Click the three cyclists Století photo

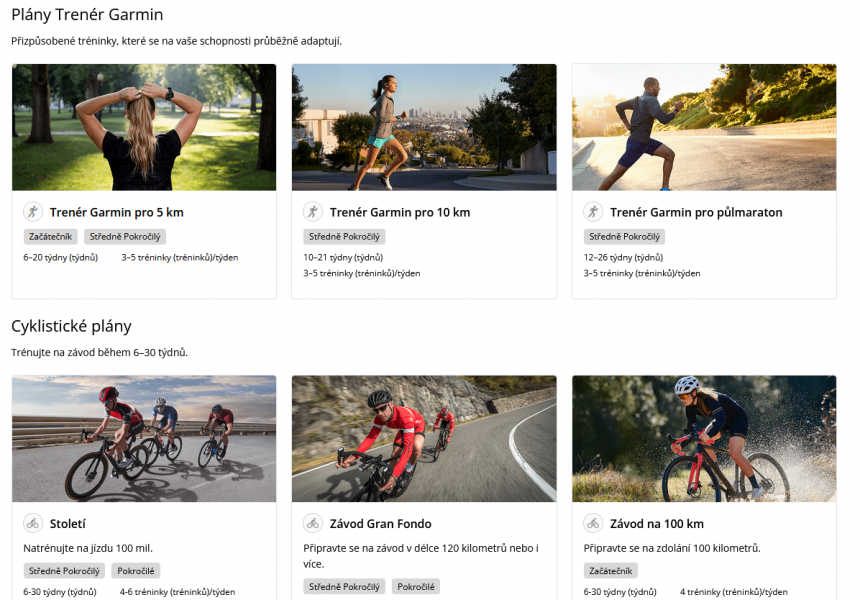pyautogui.click(x=144, y=438)
